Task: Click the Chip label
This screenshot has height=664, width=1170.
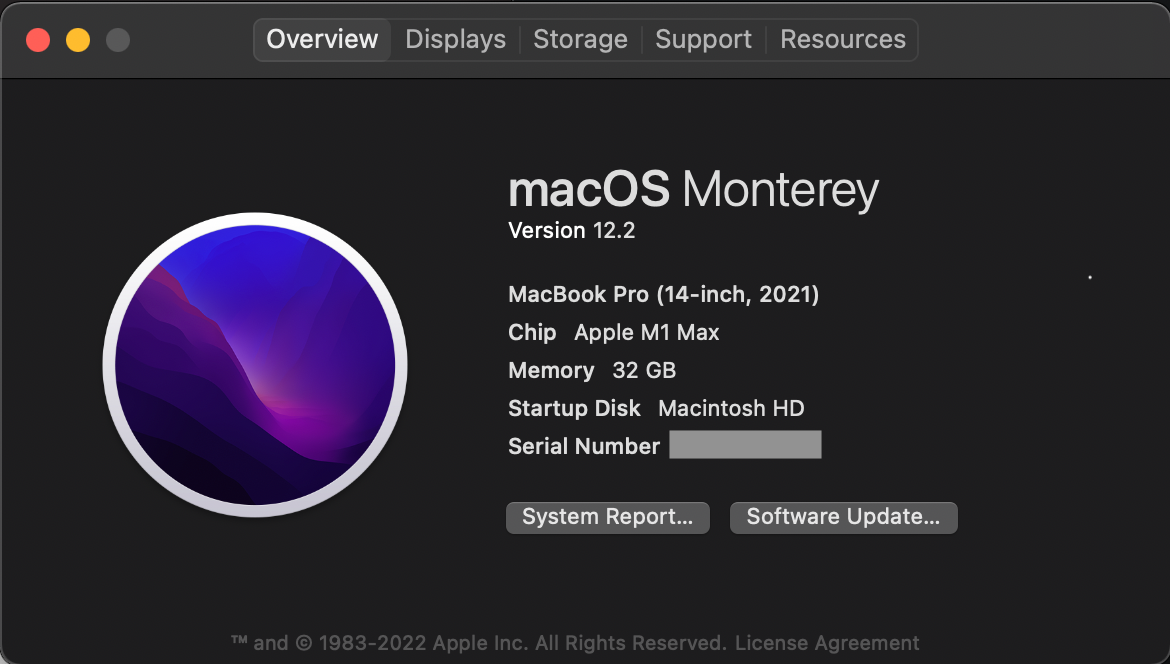Action: [532, 333]
